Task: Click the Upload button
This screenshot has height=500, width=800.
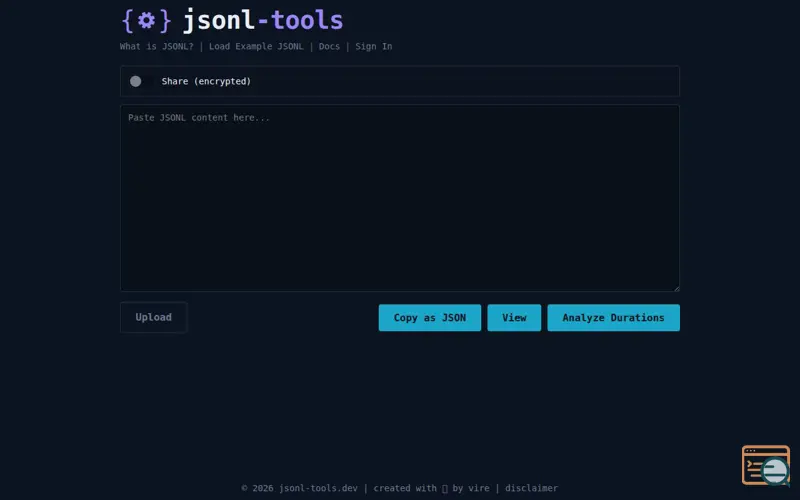Action: tap(154, 317)
